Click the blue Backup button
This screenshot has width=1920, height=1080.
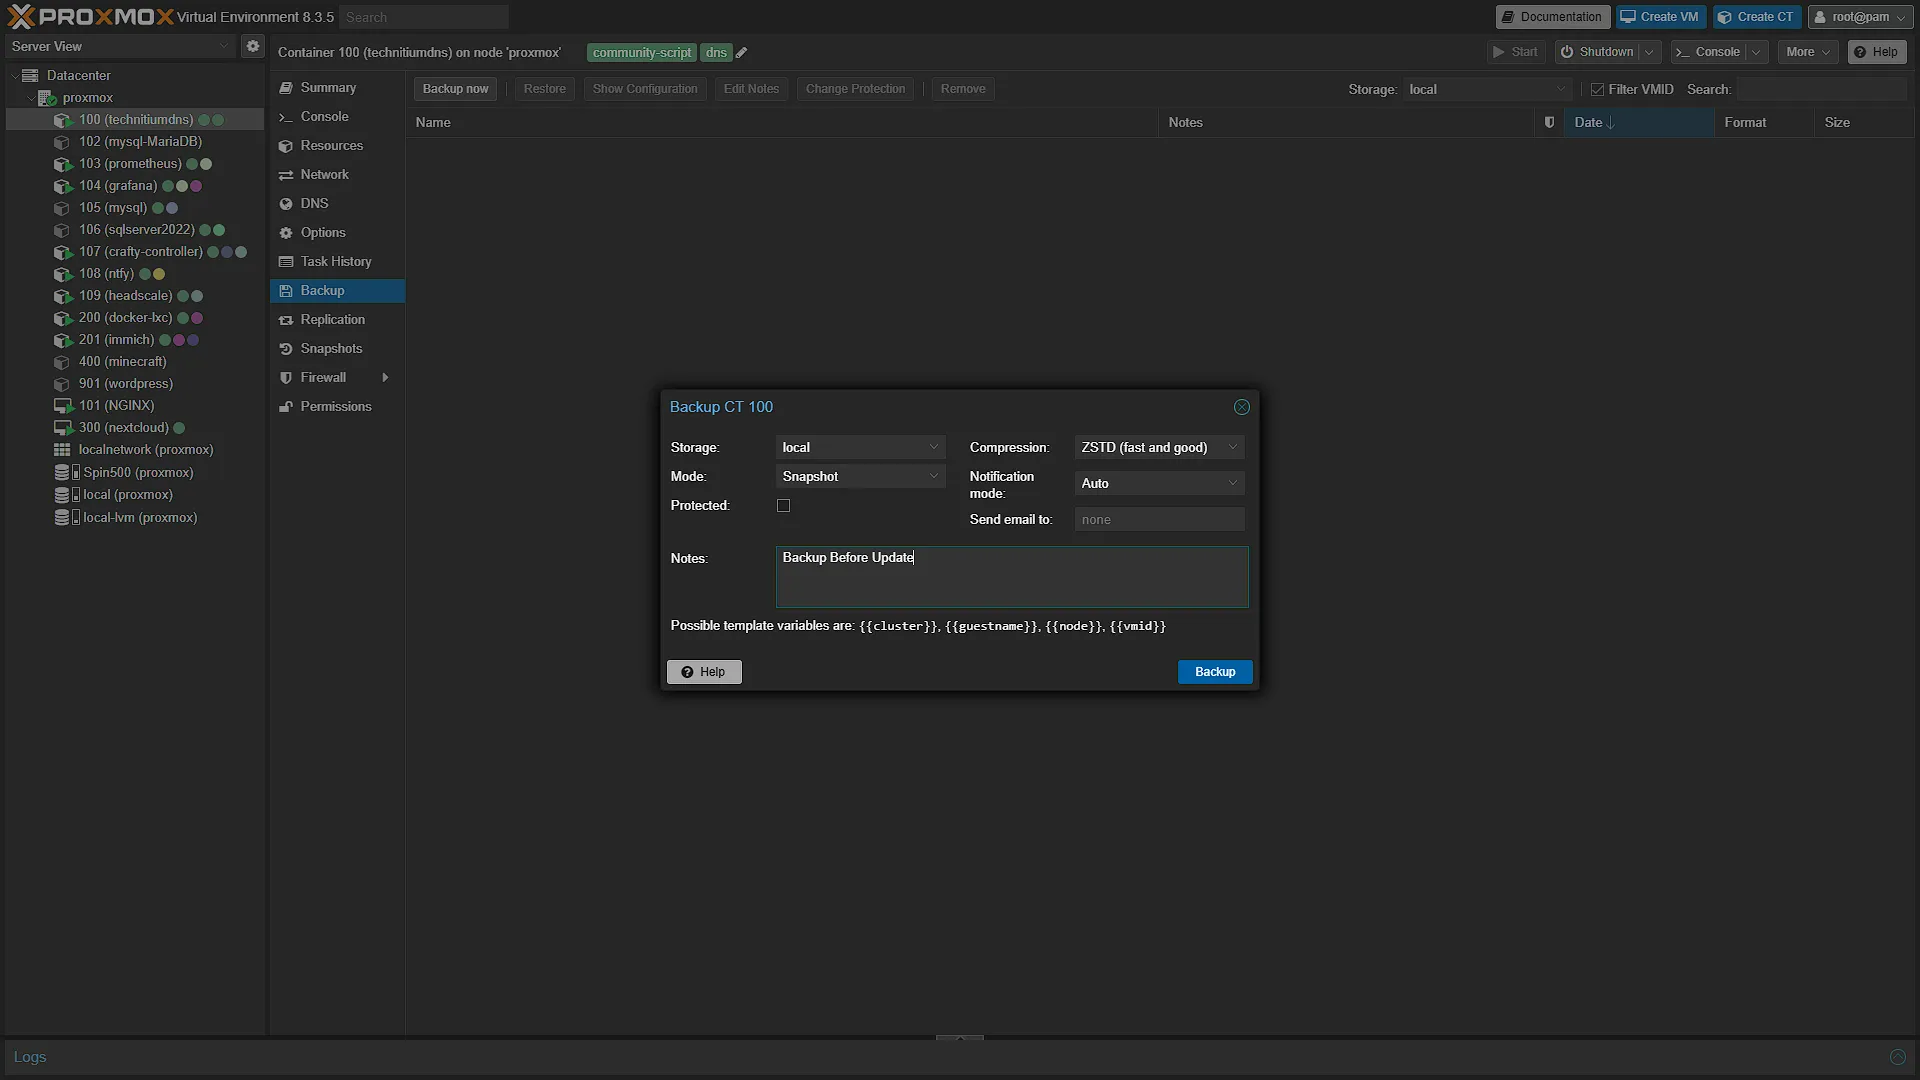1215,672
